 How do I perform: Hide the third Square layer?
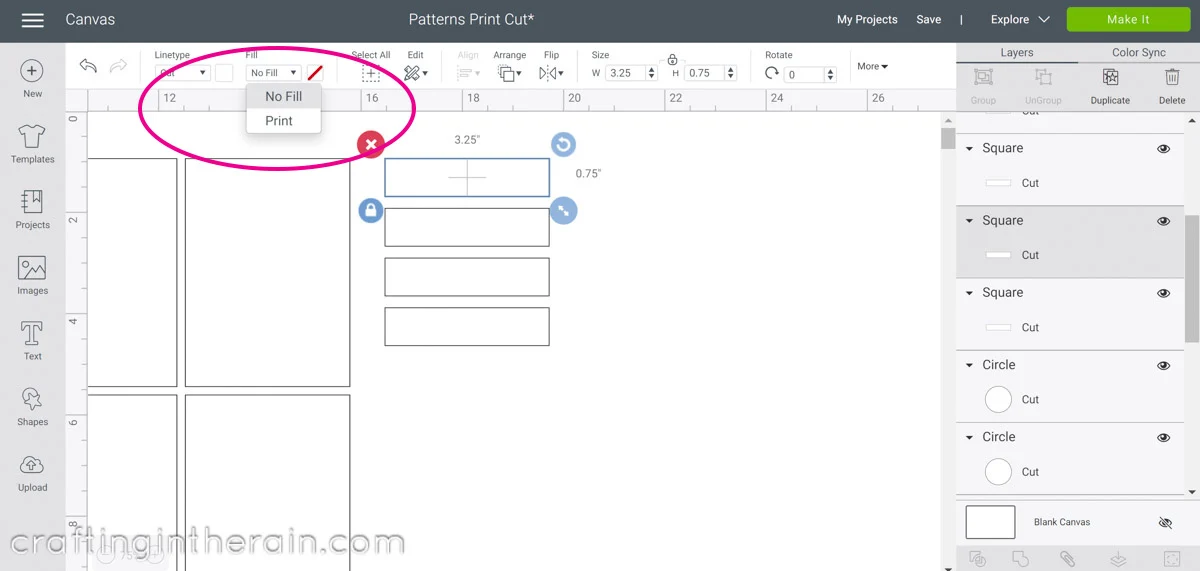click(1163, 293)
